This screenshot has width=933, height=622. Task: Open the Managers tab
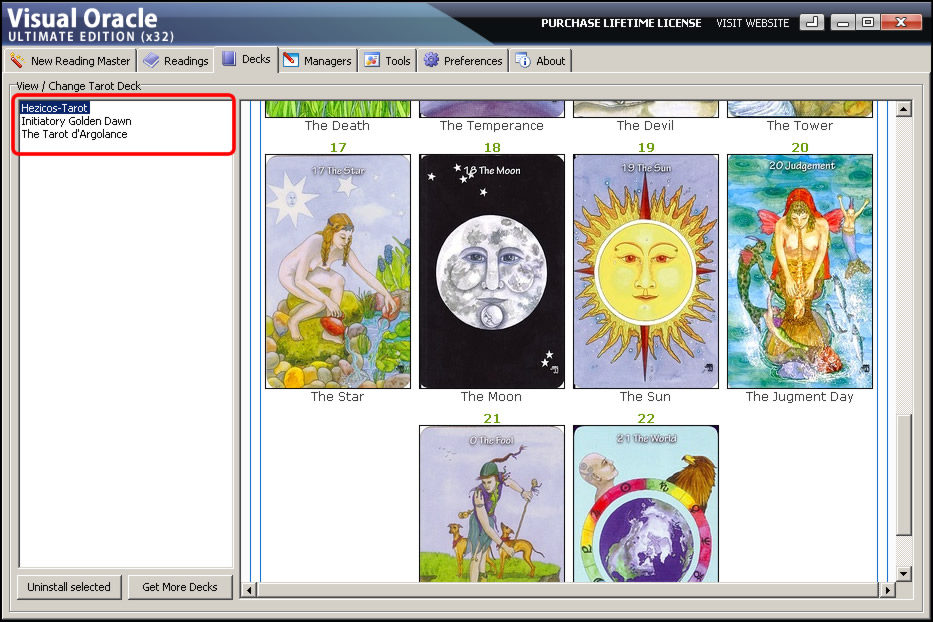[318, 61]
